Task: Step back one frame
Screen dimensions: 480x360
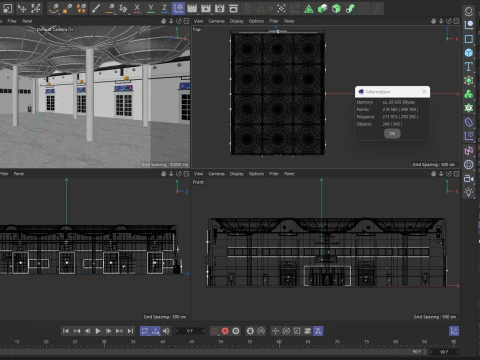Action: pos(87,331)
